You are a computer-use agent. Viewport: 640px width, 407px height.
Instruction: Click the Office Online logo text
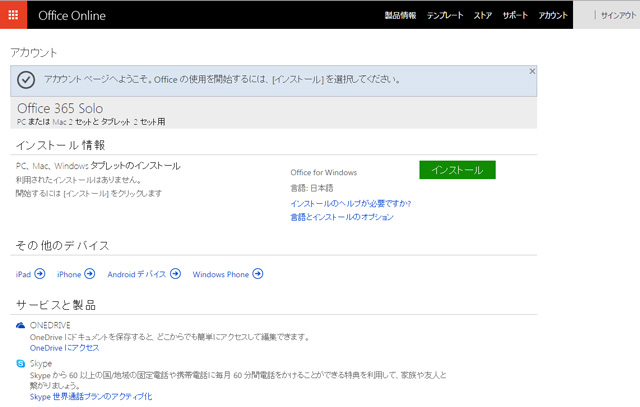tap(72, 16)
